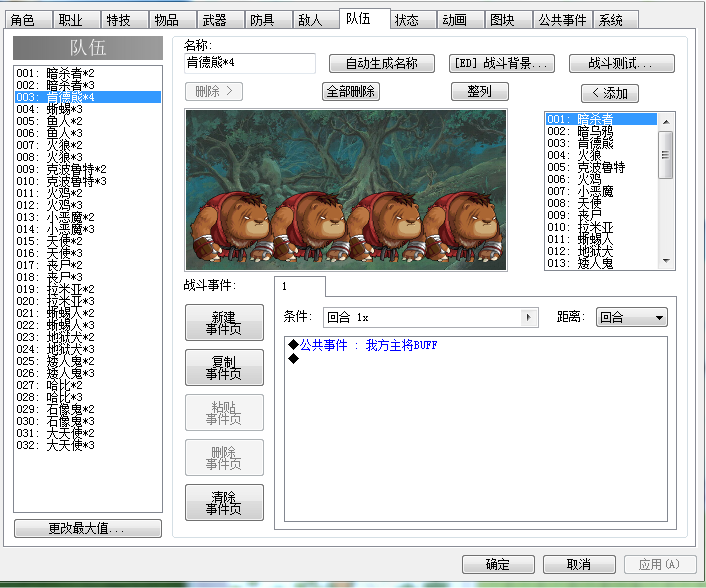Go to the 武器 tab

[221, 20]
